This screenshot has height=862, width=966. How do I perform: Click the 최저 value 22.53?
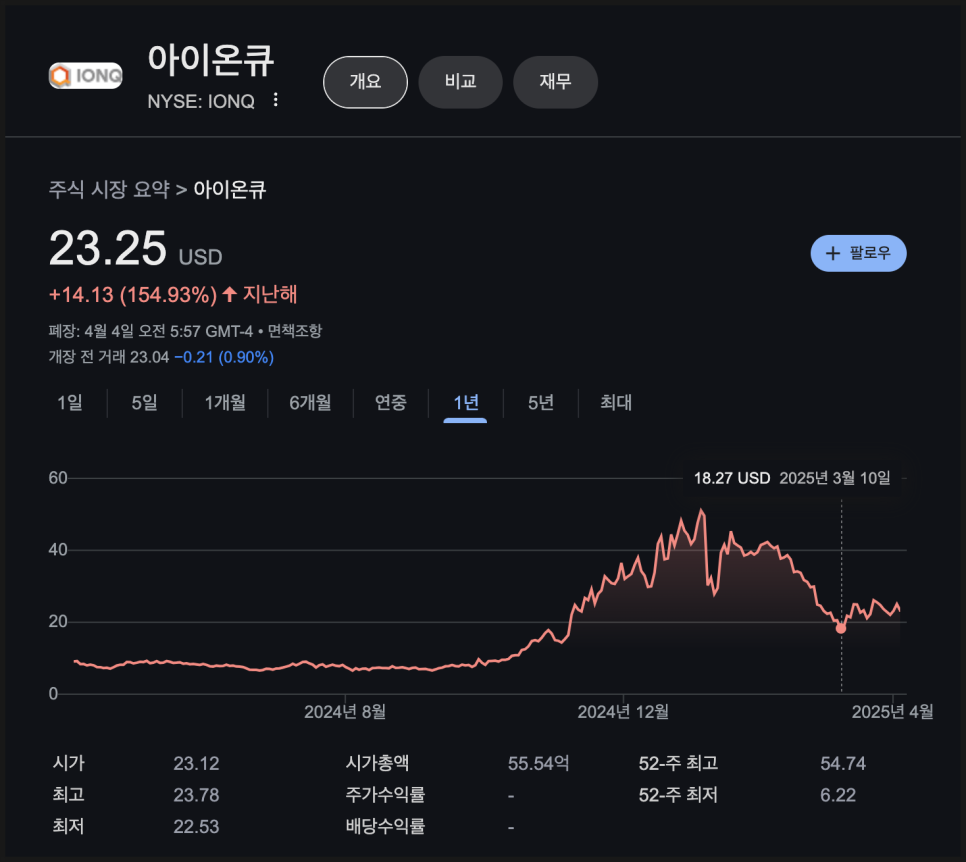click(196, 826)
